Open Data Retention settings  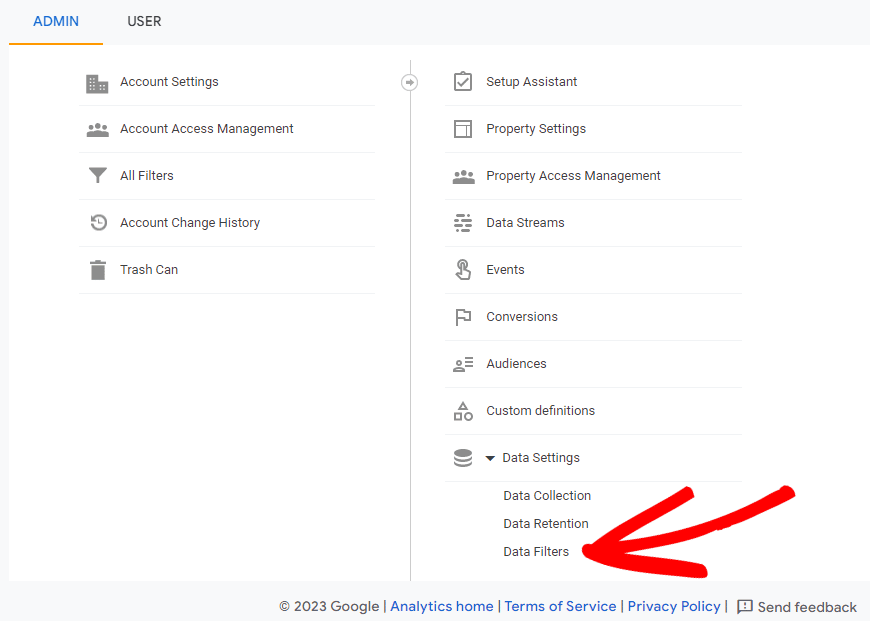[x=546, y=524]
